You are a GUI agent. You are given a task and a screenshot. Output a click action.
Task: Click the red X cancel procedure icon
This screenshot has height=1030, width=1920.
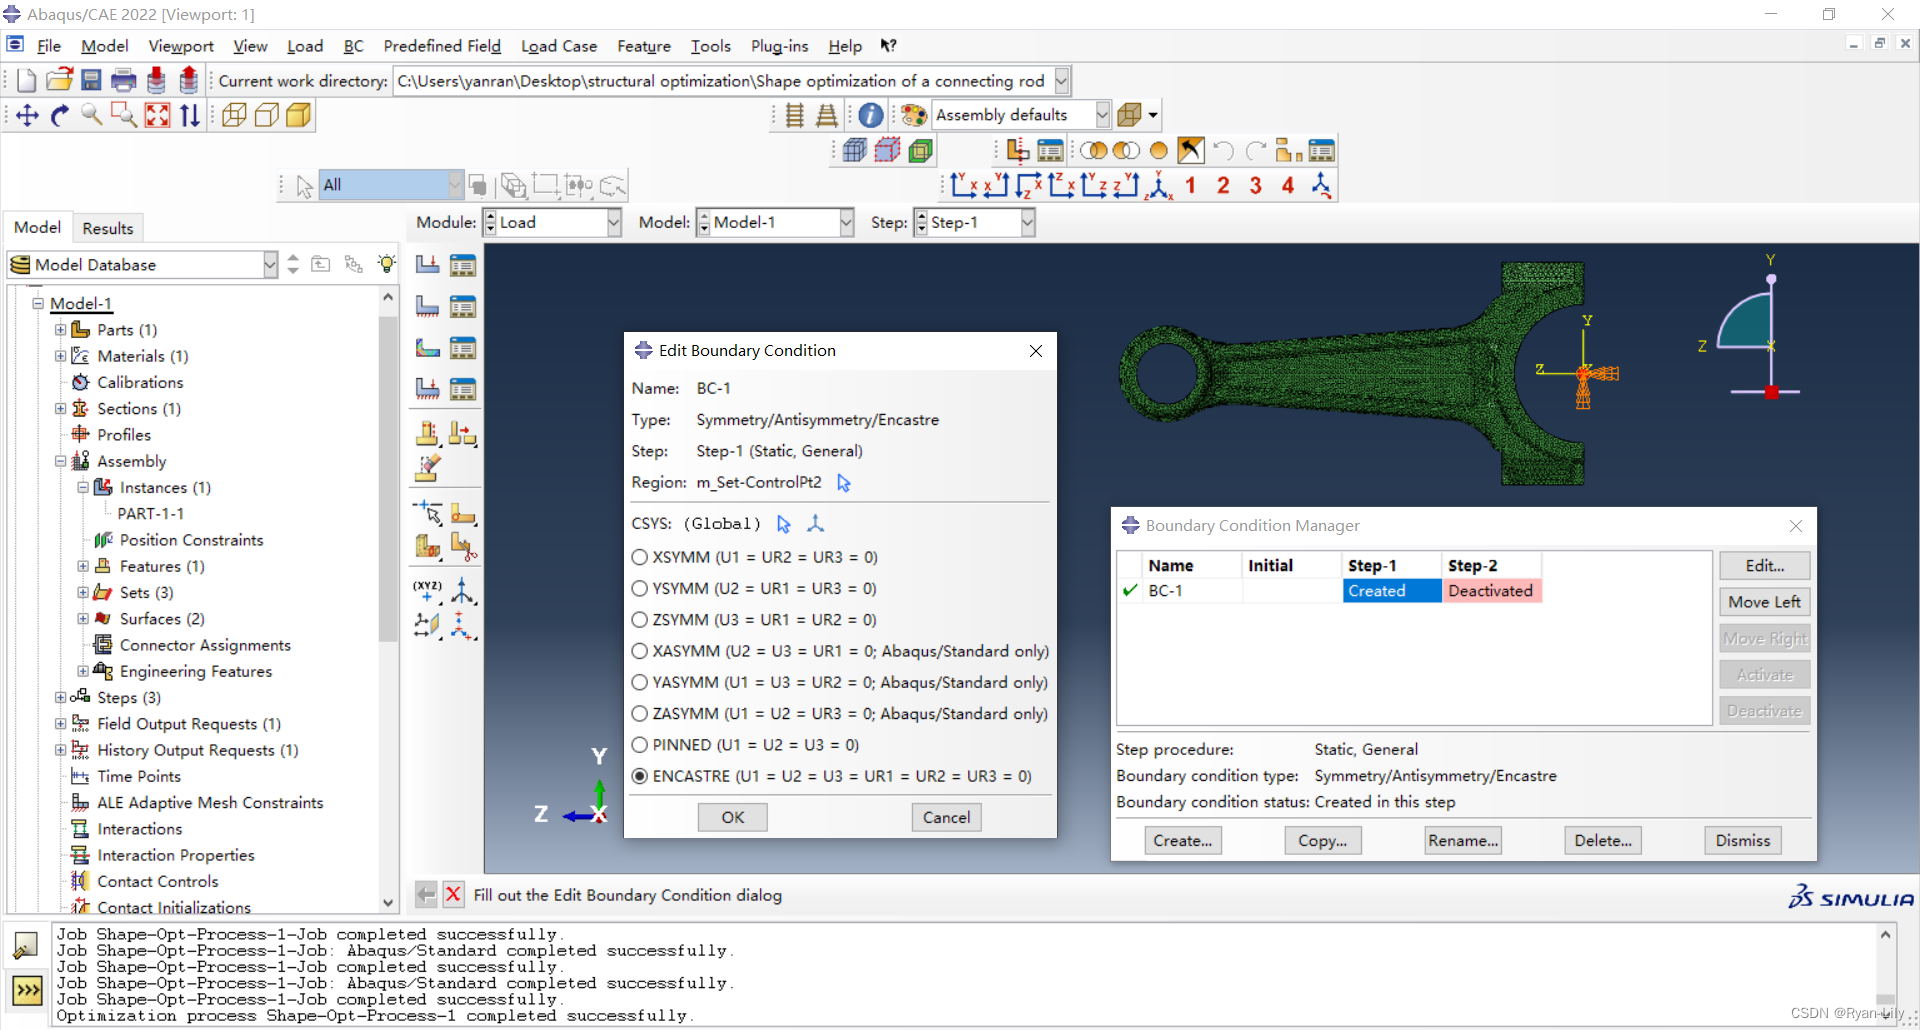tap(453, 894)
